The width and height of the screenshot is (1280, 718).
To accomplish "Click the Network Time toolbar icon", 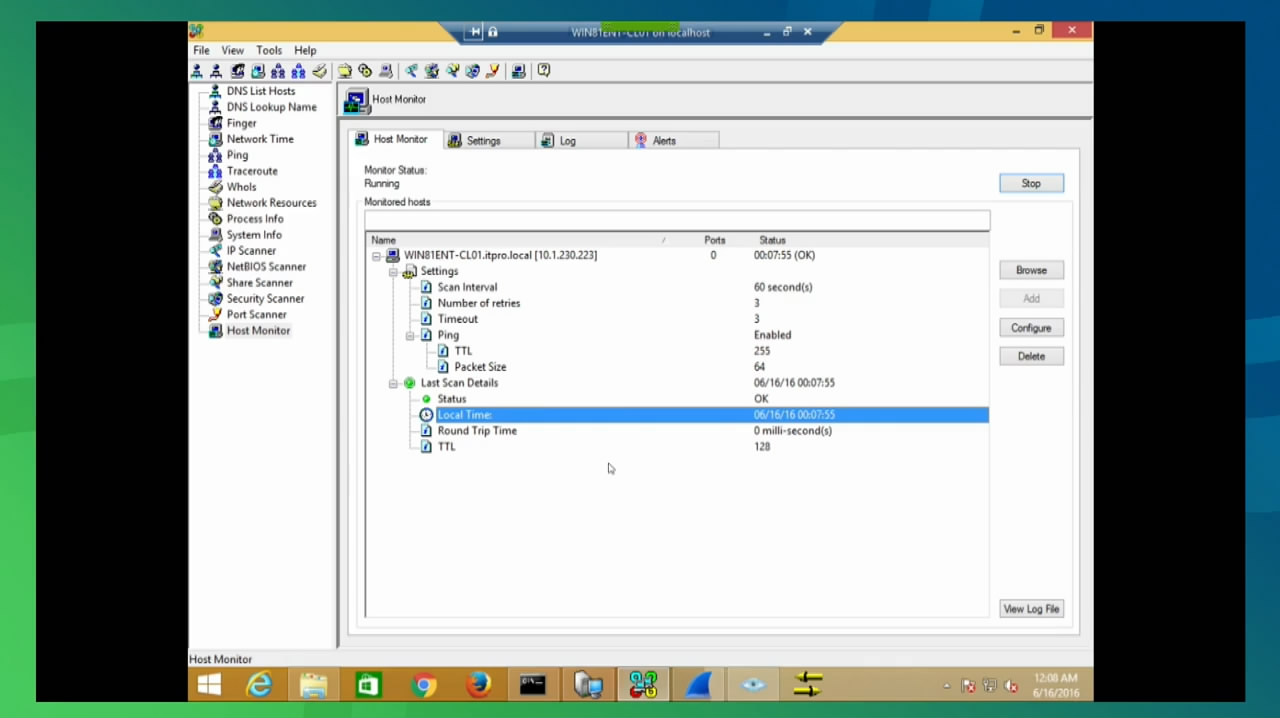I will [258, 71].
